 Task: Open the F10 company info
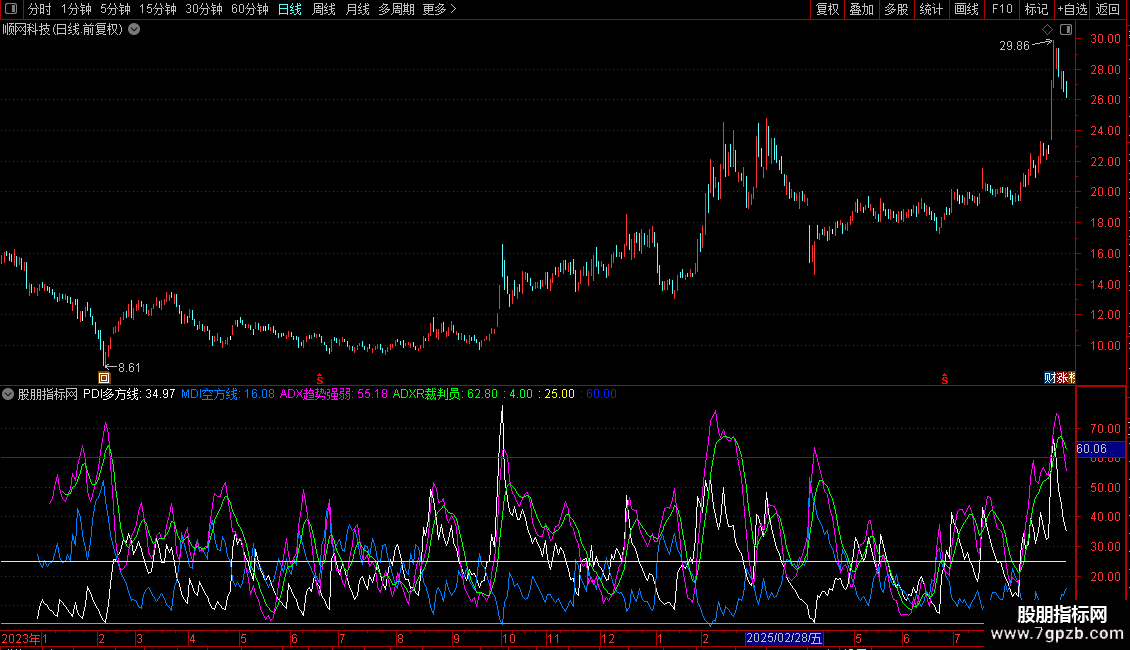pyautogui.click(x=1001, y=9)
